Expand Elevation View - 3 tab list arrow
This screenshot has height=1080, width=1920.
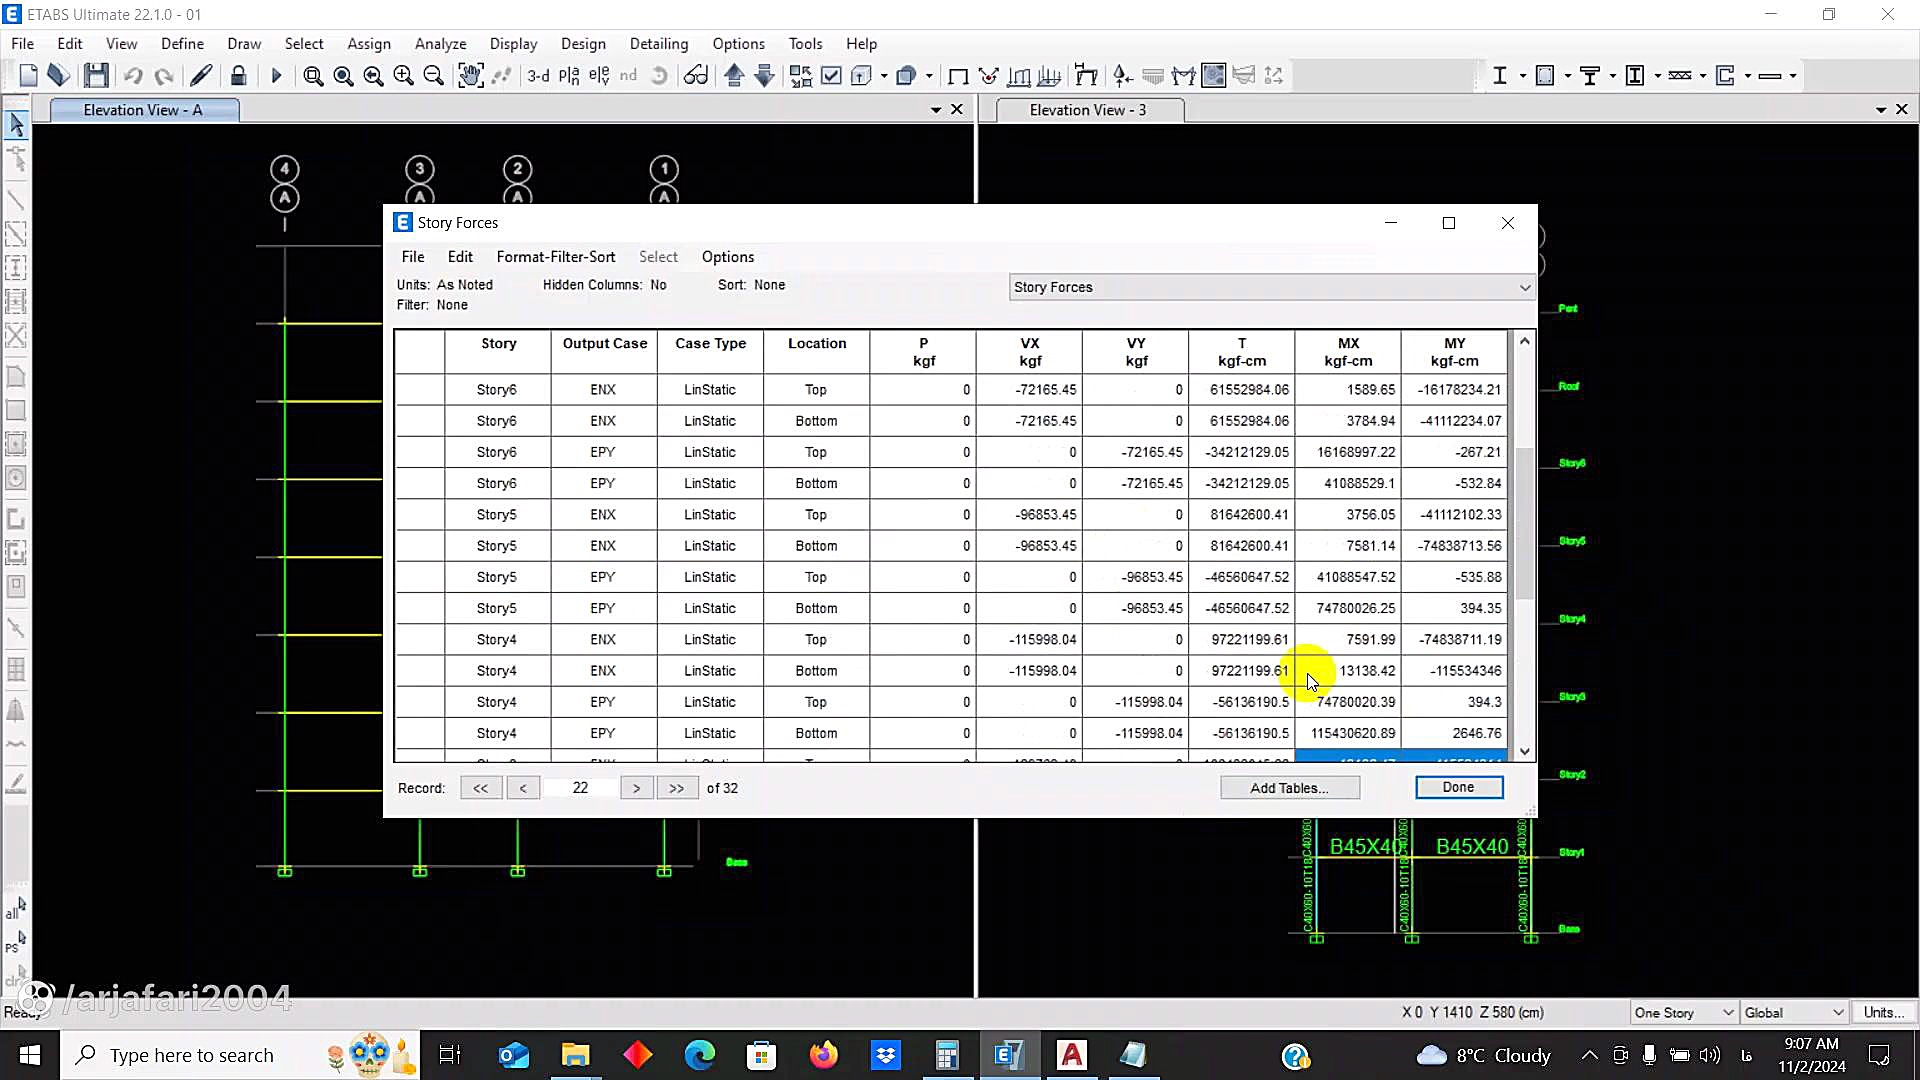tap(1881, 110)
